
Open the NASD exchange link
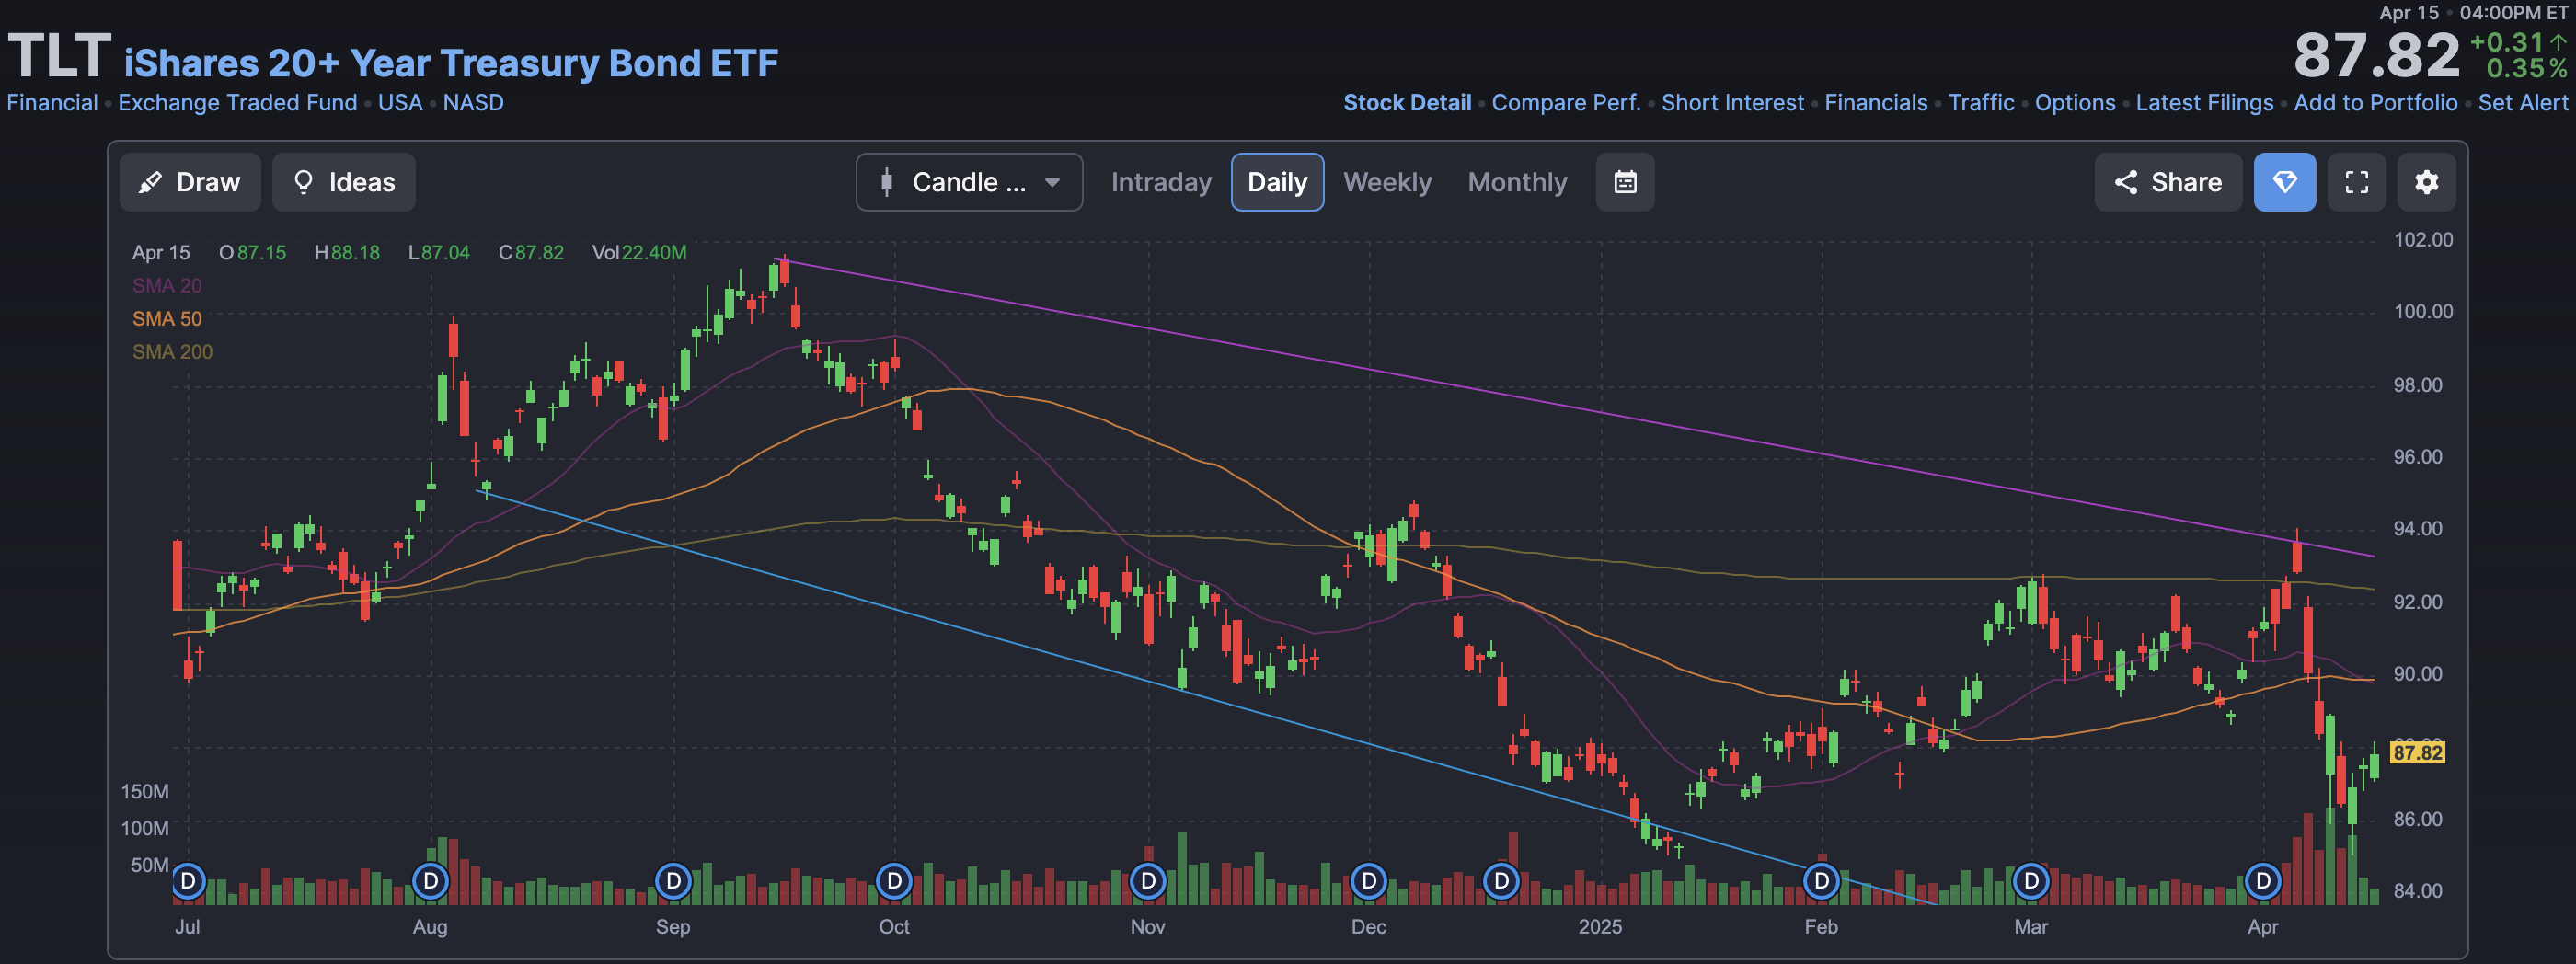point(473,103)
